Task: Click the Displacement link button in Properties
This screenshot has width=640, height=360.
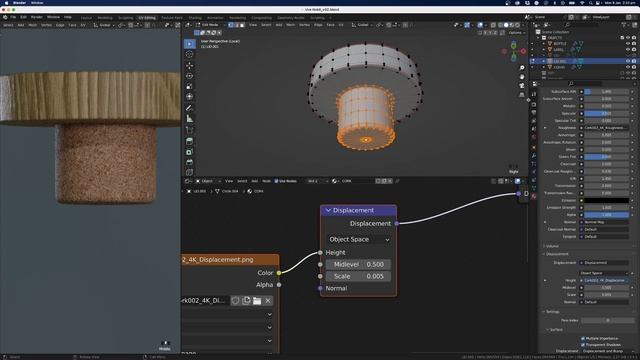Action: [x=604, y=263]
